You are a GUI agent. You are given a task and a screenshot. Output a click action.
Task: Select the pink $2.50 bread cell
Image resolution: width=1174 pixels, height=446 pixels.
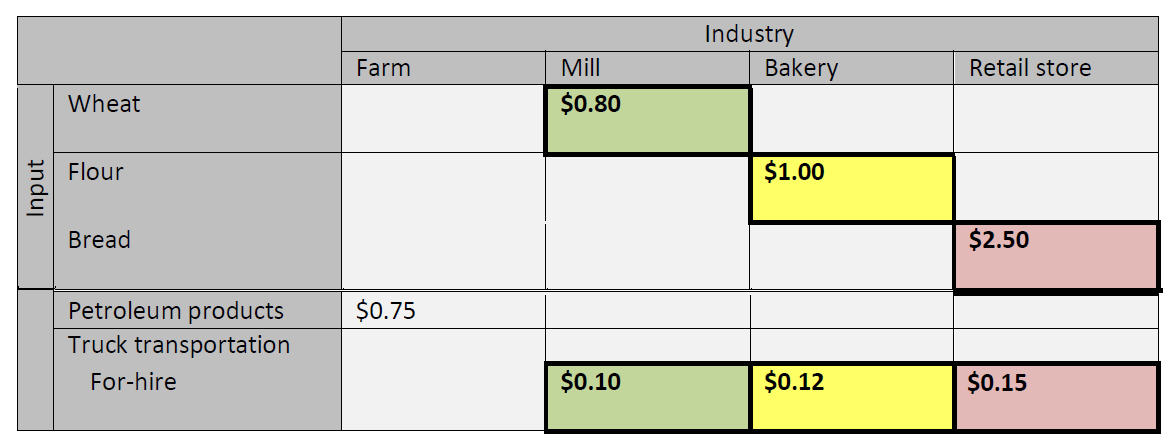point(1056,257)
